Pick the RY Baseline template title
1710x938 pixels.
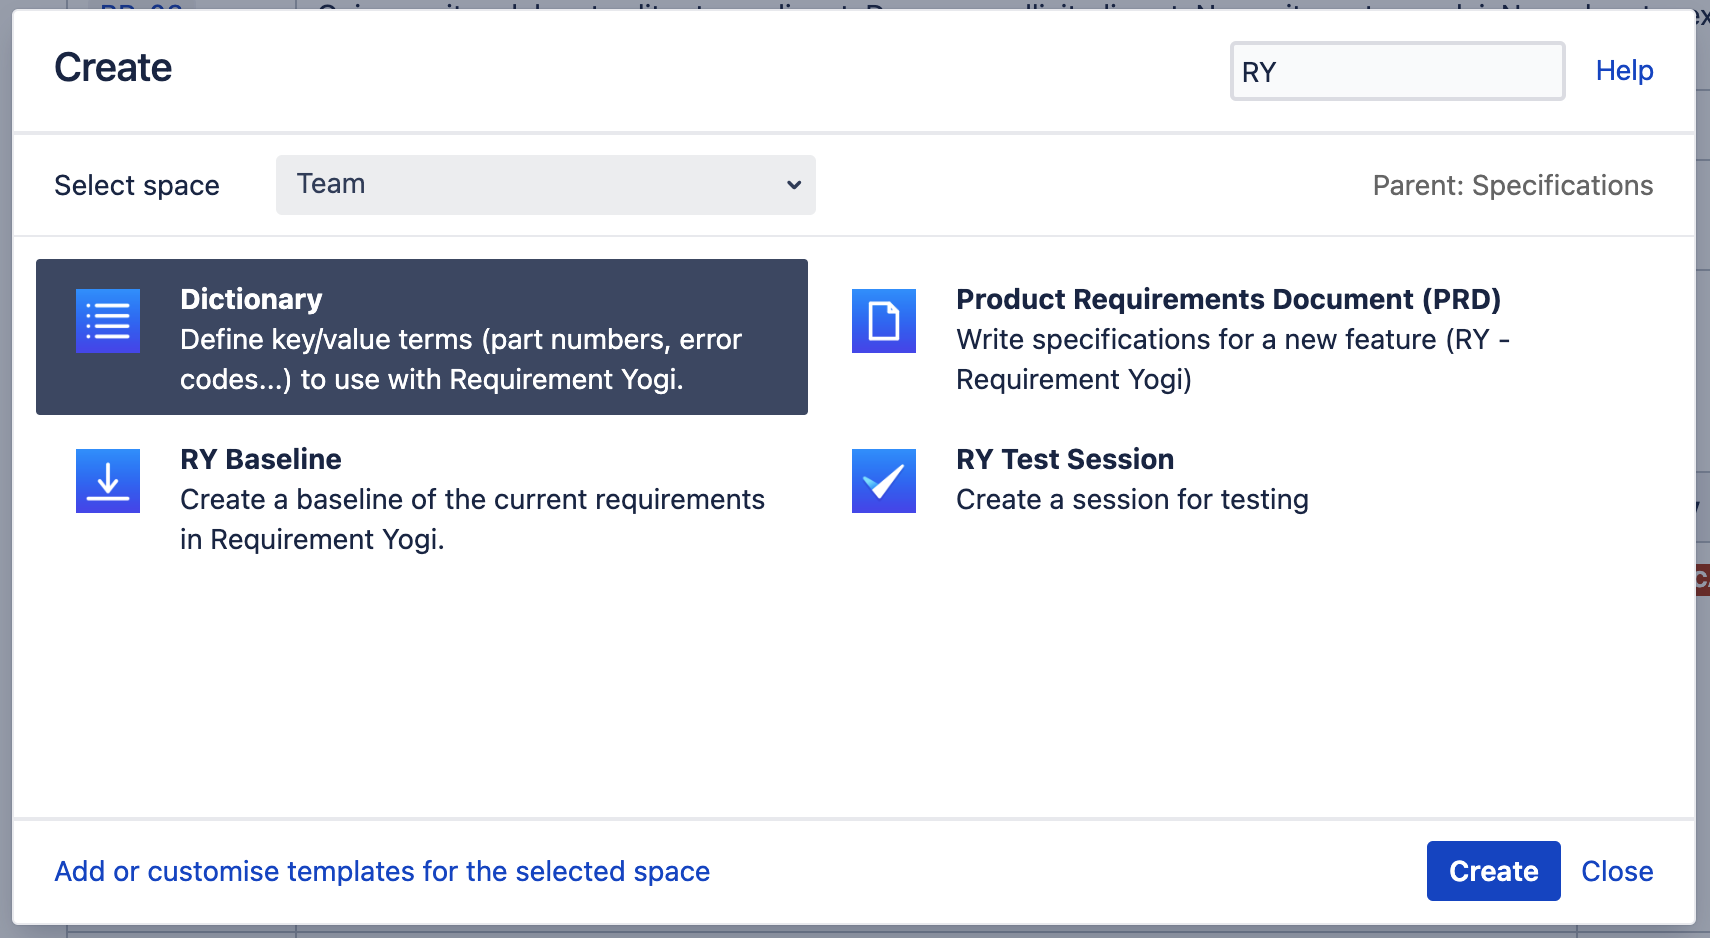pos(260,459)
